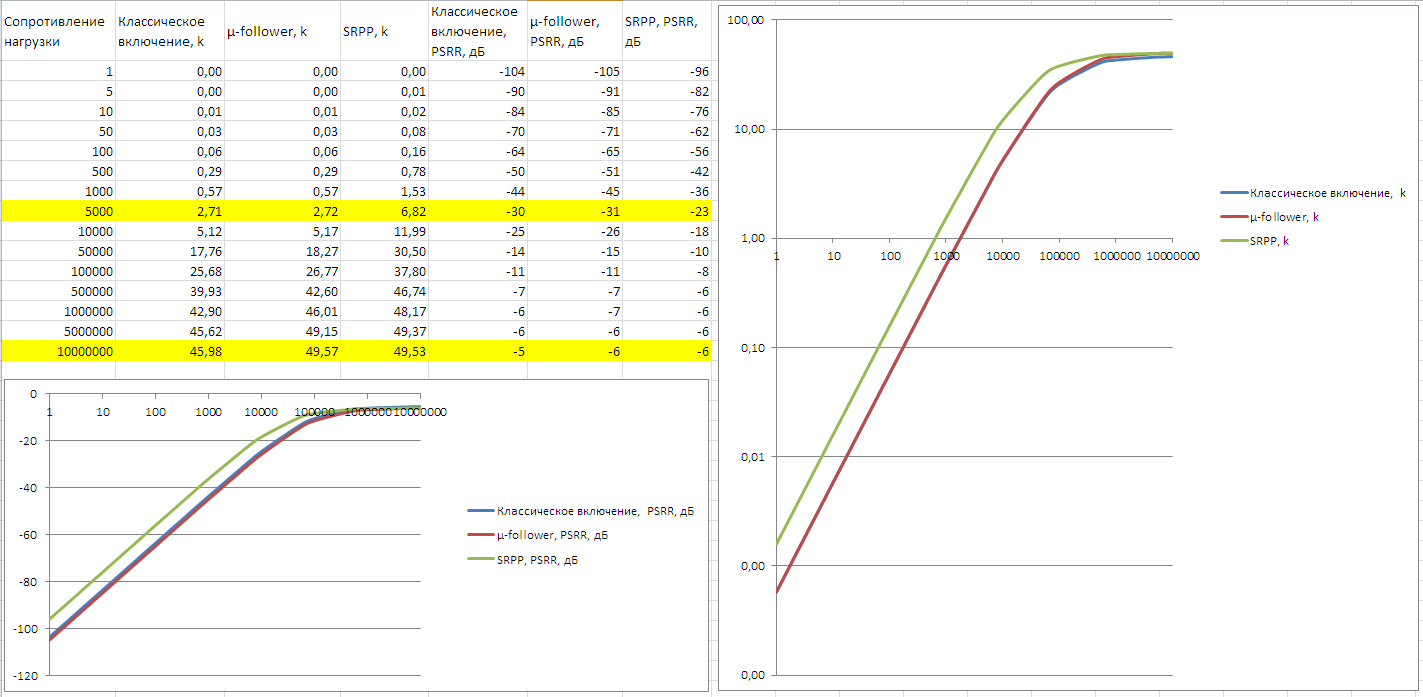1423x697 pixels.
Task: Select the cell with value 18,27
Action: [x=282, y=251]
